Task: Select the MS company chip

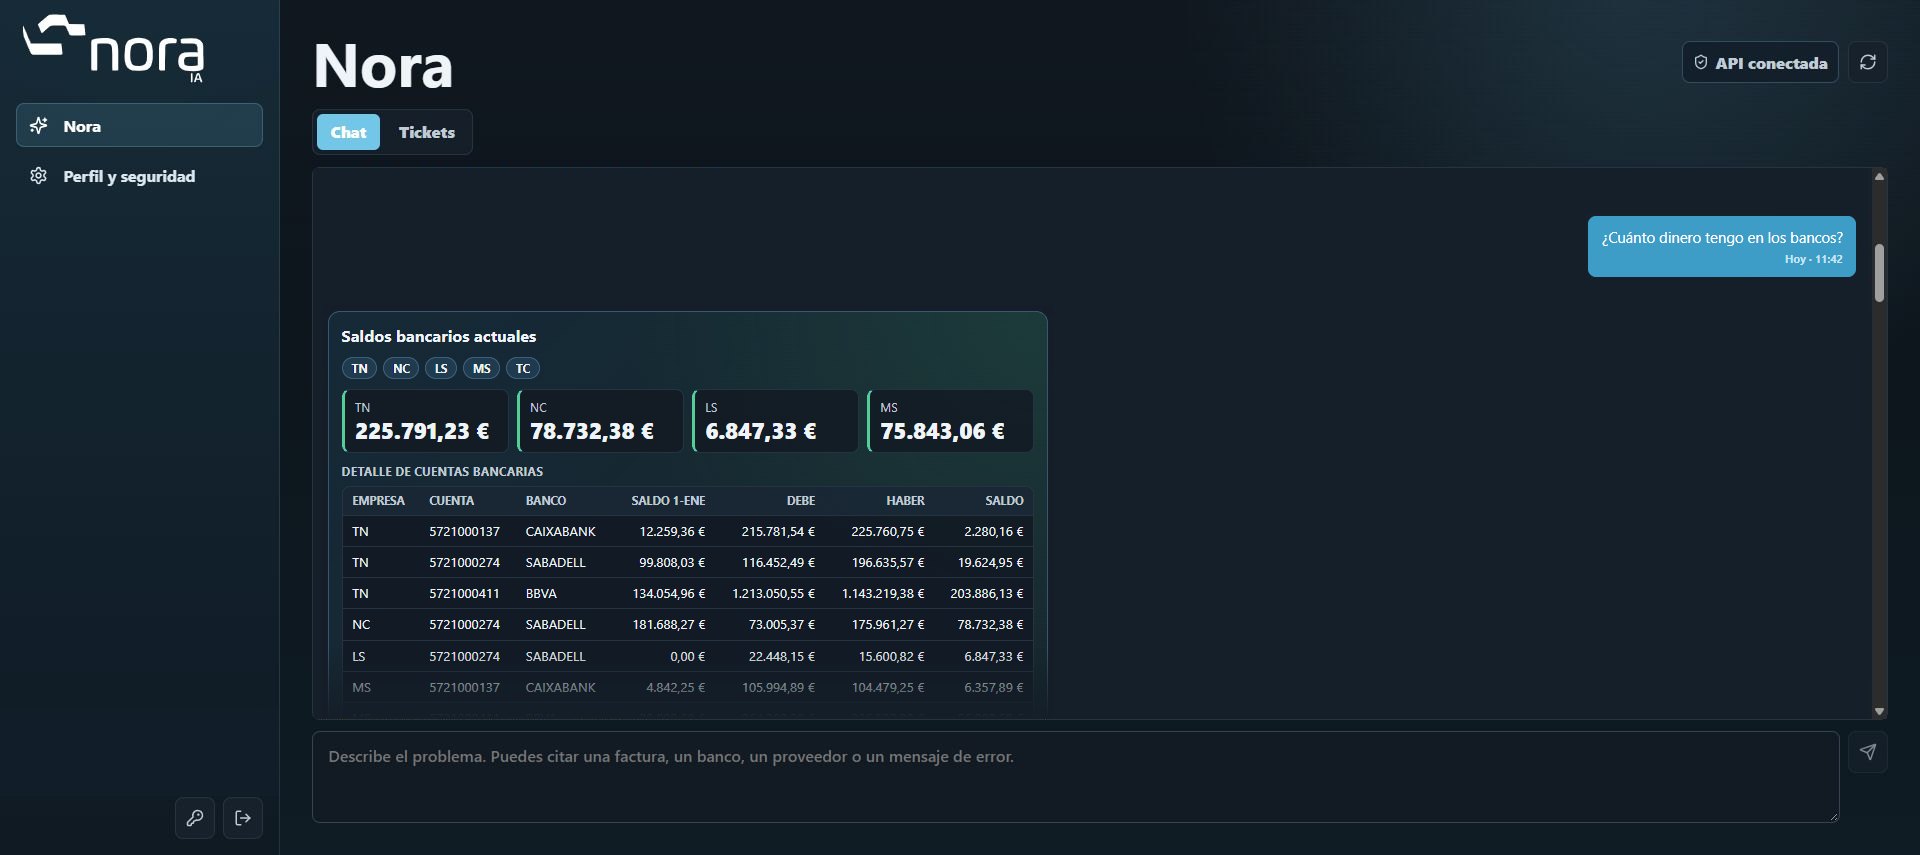Action: (482, 368)
